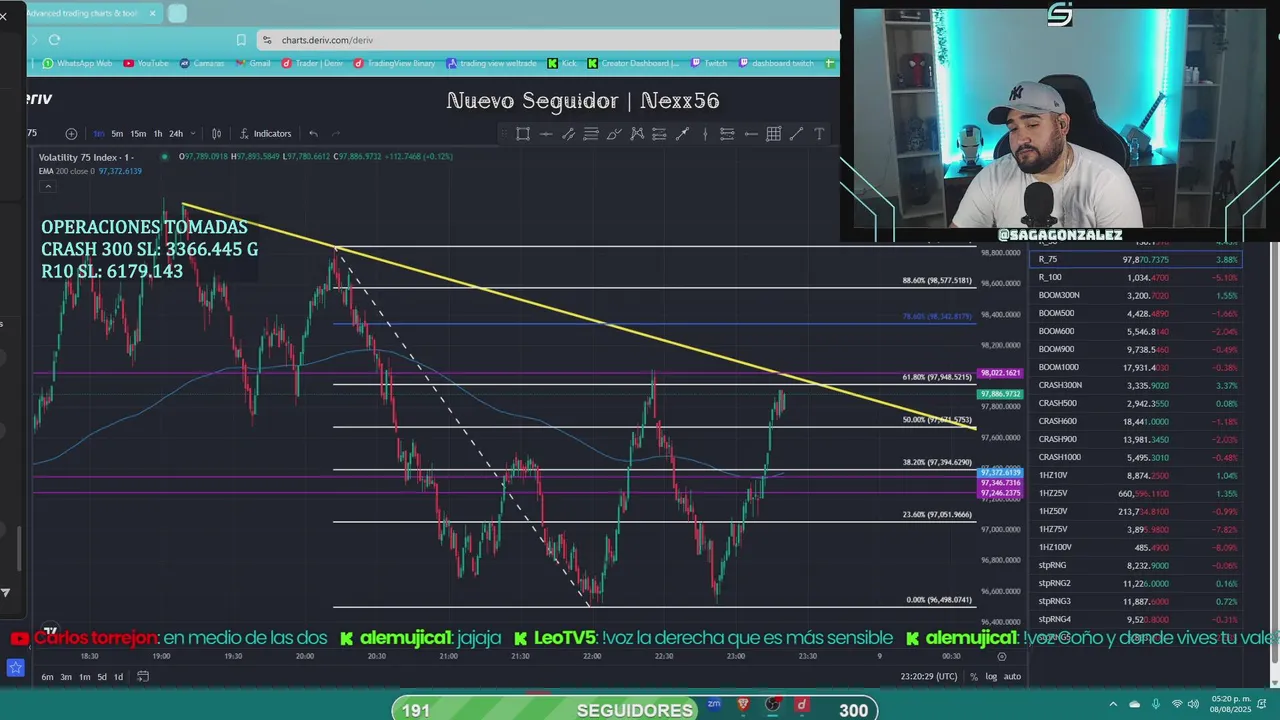Select the horizontal ray tool
The image size is (1280, 720).
point(750,133)
